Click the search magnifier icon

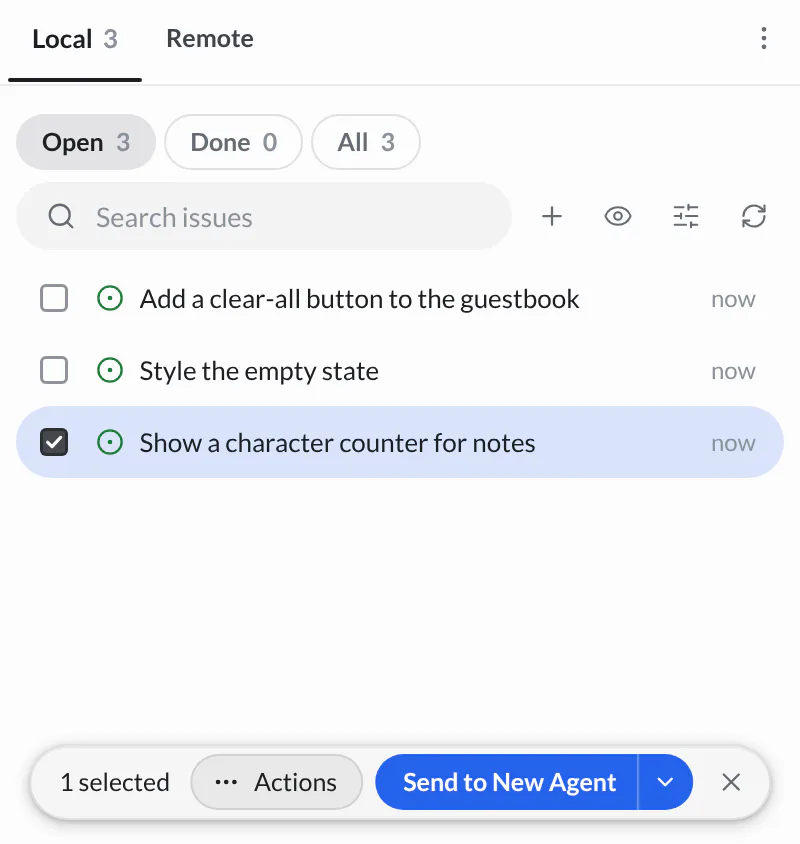click(61, 216)
